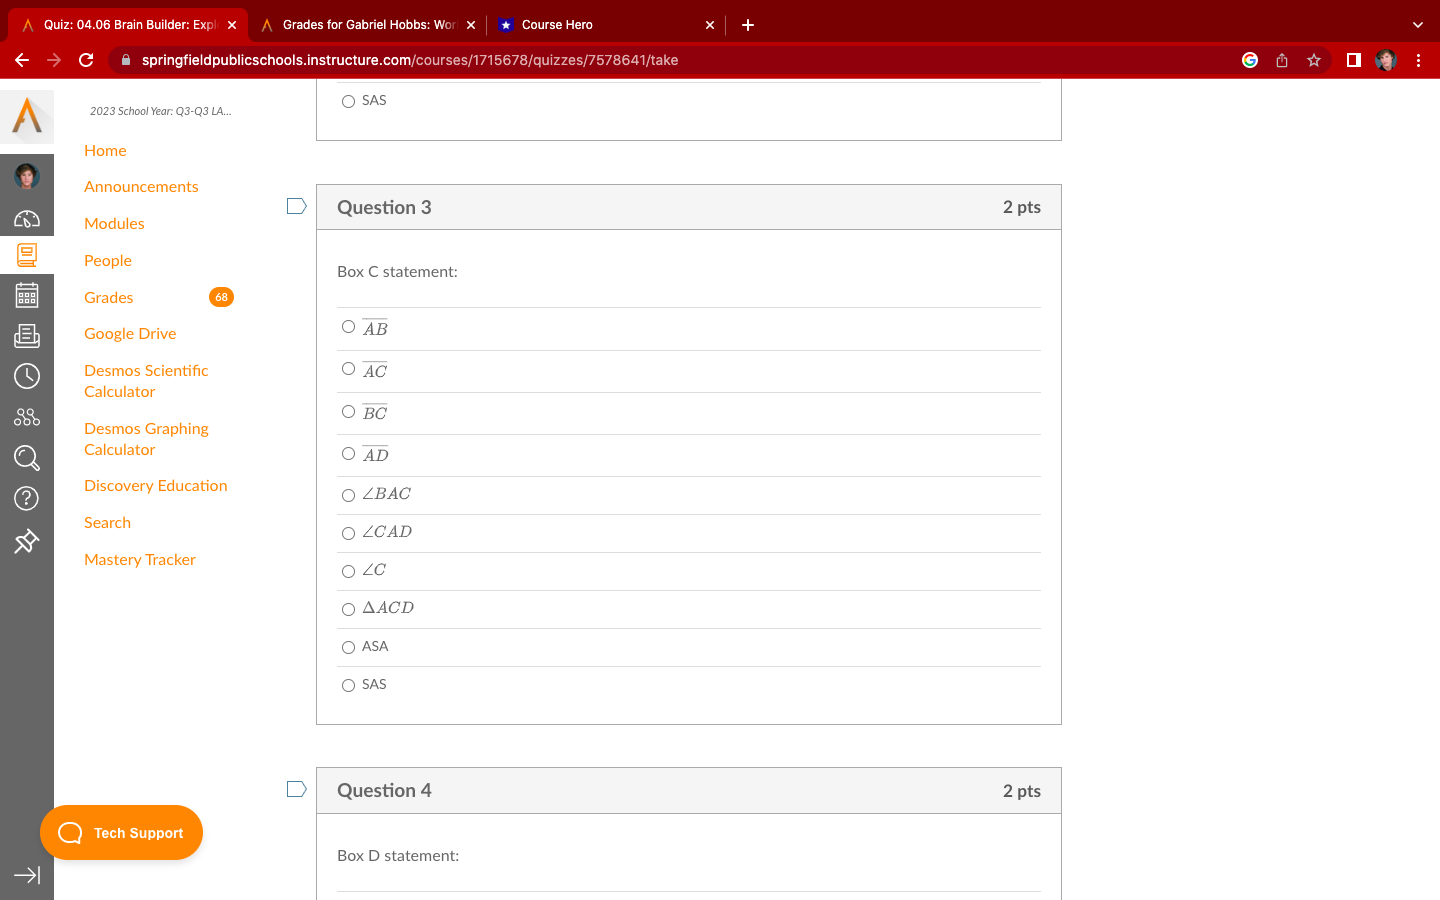1440x900 pixels.
Task: Open the Grades link
Action: (109, 298)
